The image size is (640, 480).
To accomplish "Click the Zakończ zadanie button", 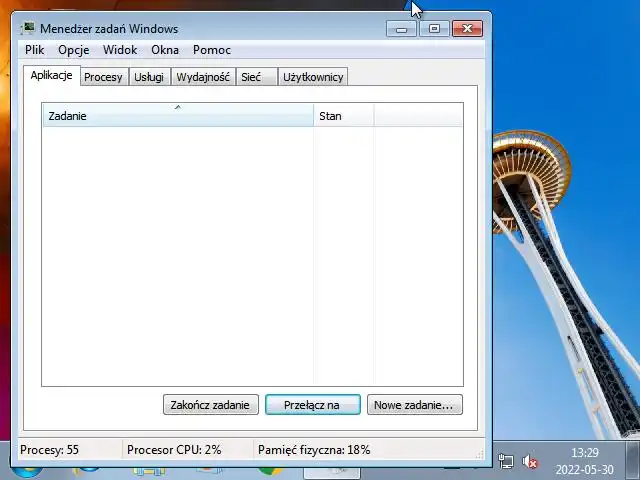I will click(211, 405).
